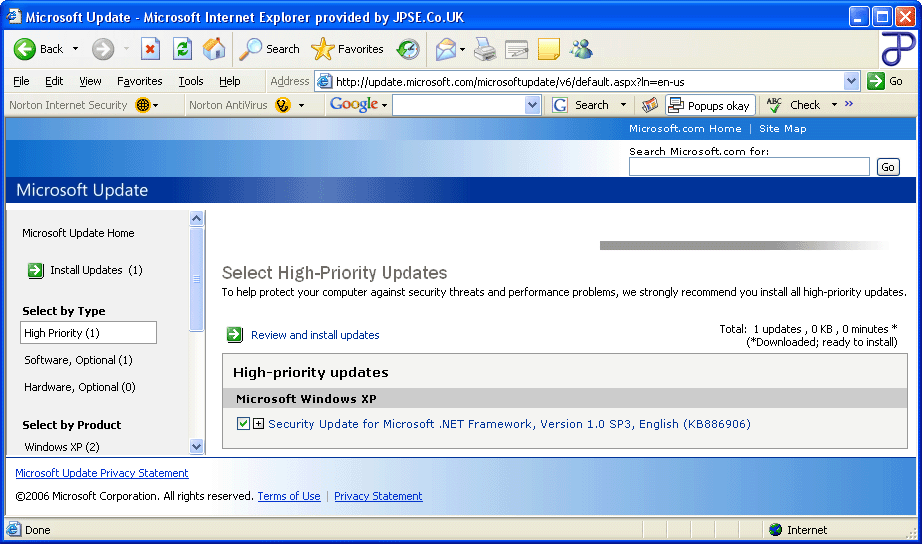Open the Mail icon dropdown arrow
922x544 pixels.
click(462, 49)
